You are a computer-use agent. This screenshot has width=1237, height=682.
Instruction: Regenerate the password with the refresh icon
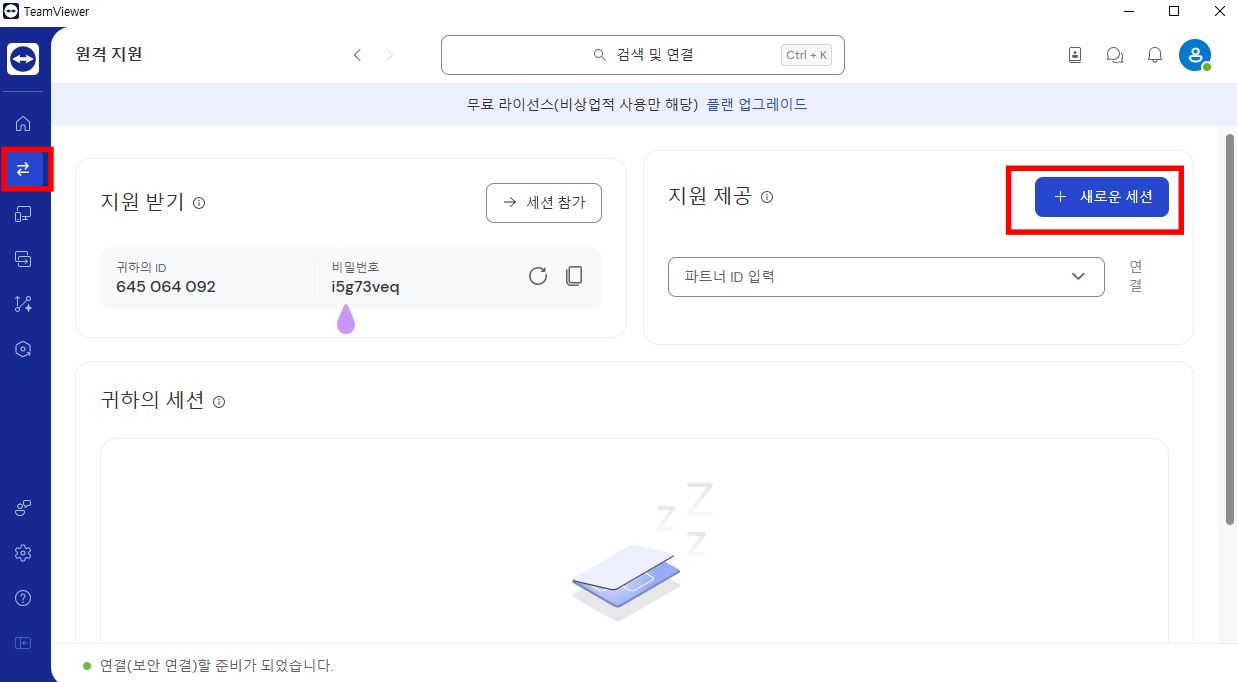tap(538, 275)
